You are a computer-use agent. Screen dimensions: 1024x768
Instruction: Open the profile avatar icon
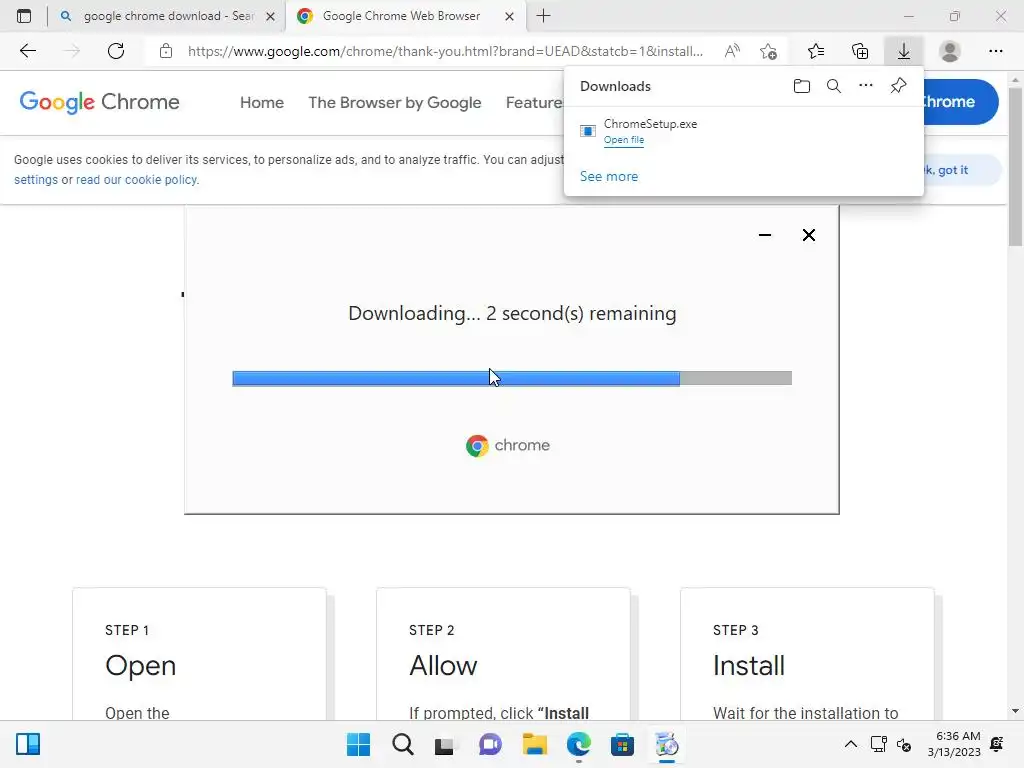tap(950, 51)
